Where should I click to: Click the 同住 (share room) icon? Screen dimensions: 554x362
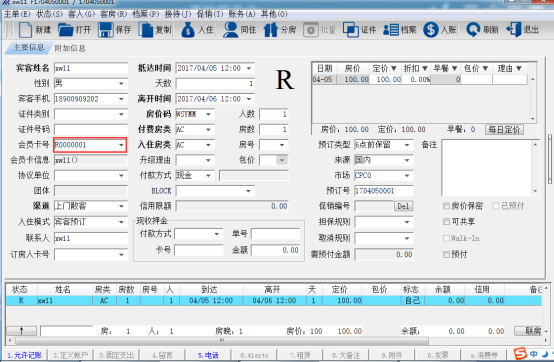(230, 30)
